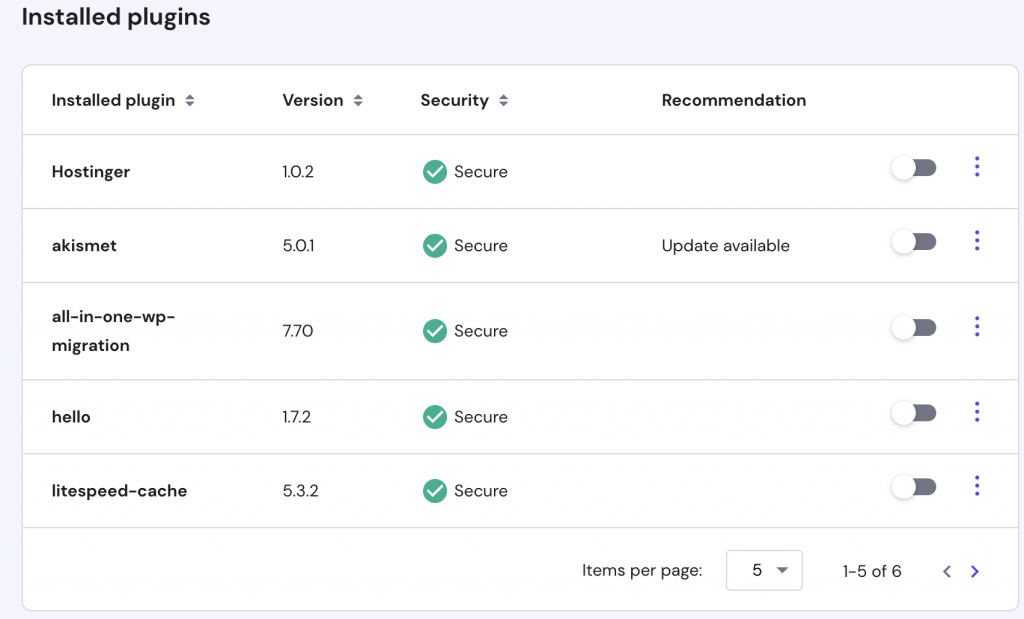The image size is (1024, 619).
Task: Click the green Secure checkmark for akismet
Action: point(434,246)
